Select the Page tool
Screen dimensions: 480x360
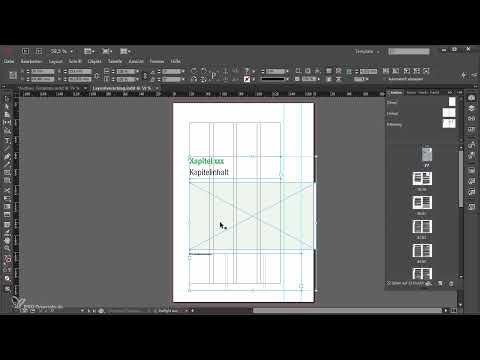click(x=7, y=115)
